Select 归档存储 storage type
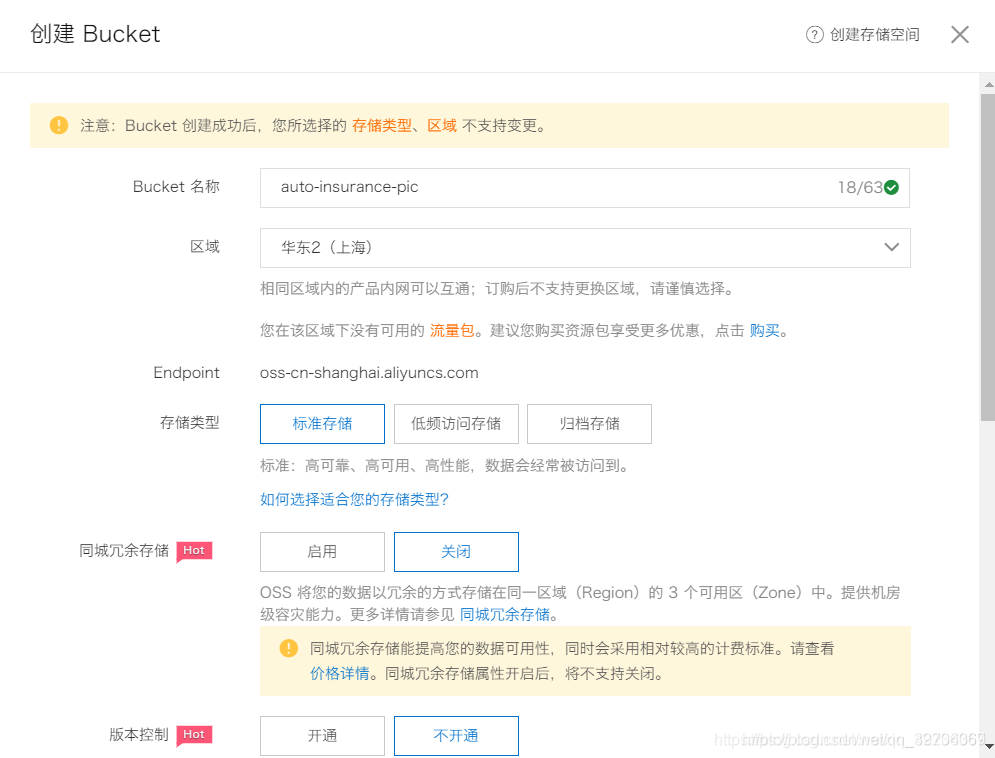Screen dimensions: 995x758 click(x=590, y=424)
